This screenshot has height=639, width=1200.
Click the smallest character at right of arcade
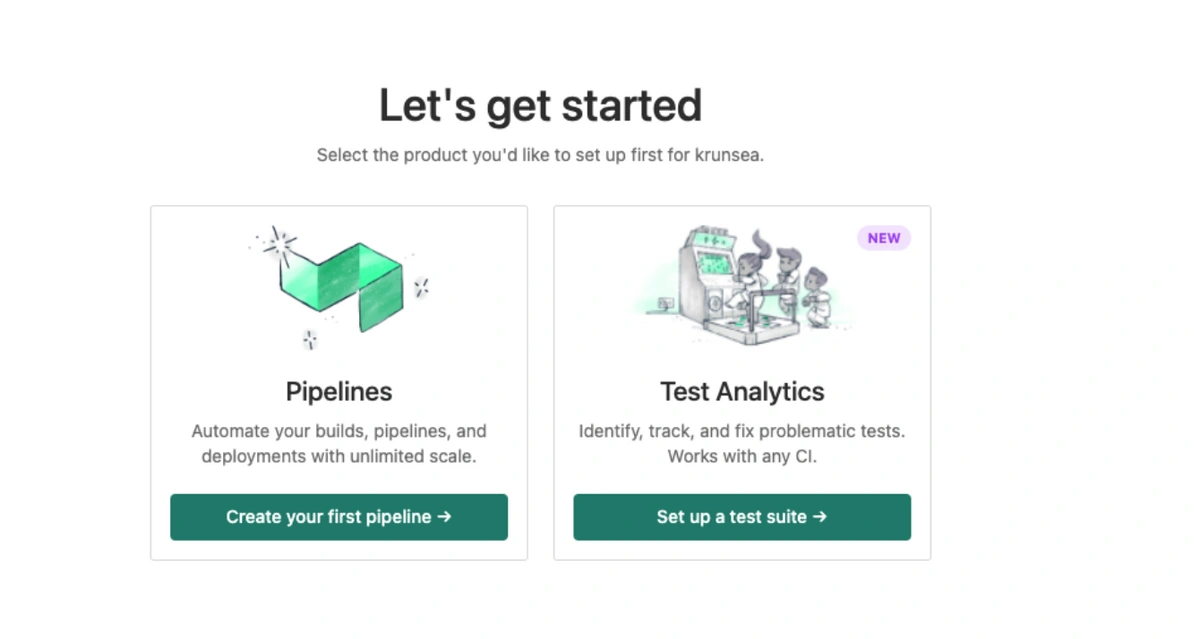coord(817,295)
